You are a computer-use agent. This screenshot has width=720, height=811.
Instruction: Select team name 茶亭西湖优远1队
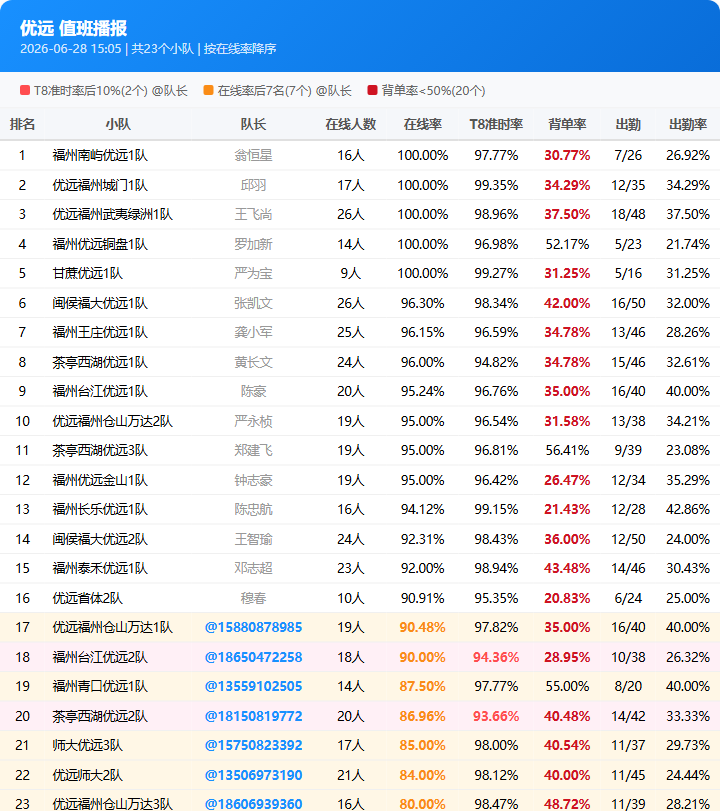pyautogui.click(x=100, y=362)
